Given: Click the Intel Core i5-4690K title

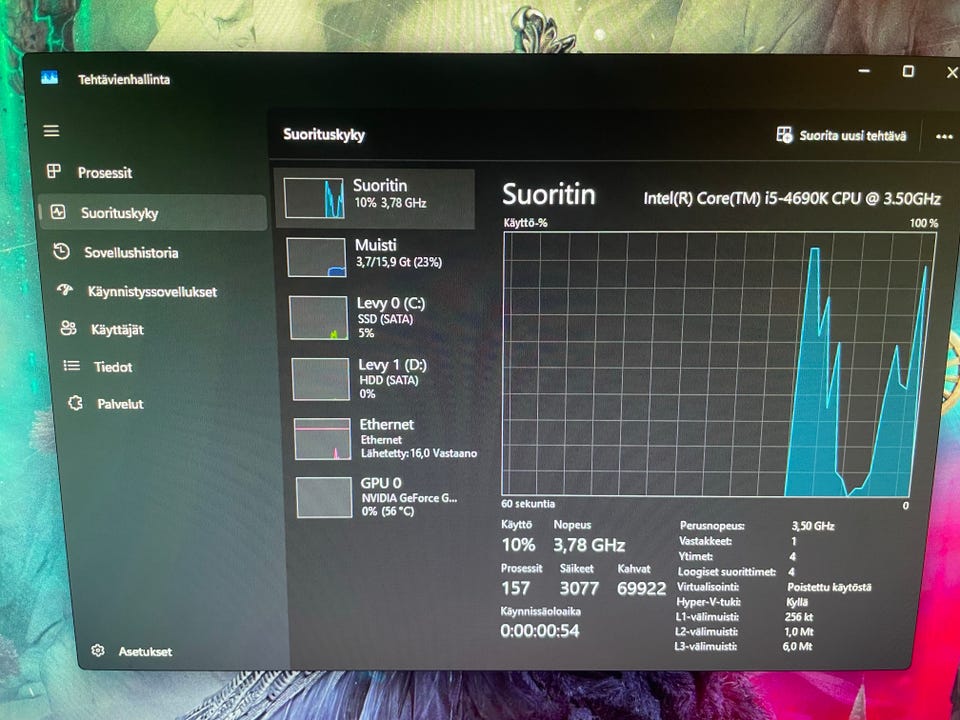Looking at the screenshot, I should click(792, 198).
